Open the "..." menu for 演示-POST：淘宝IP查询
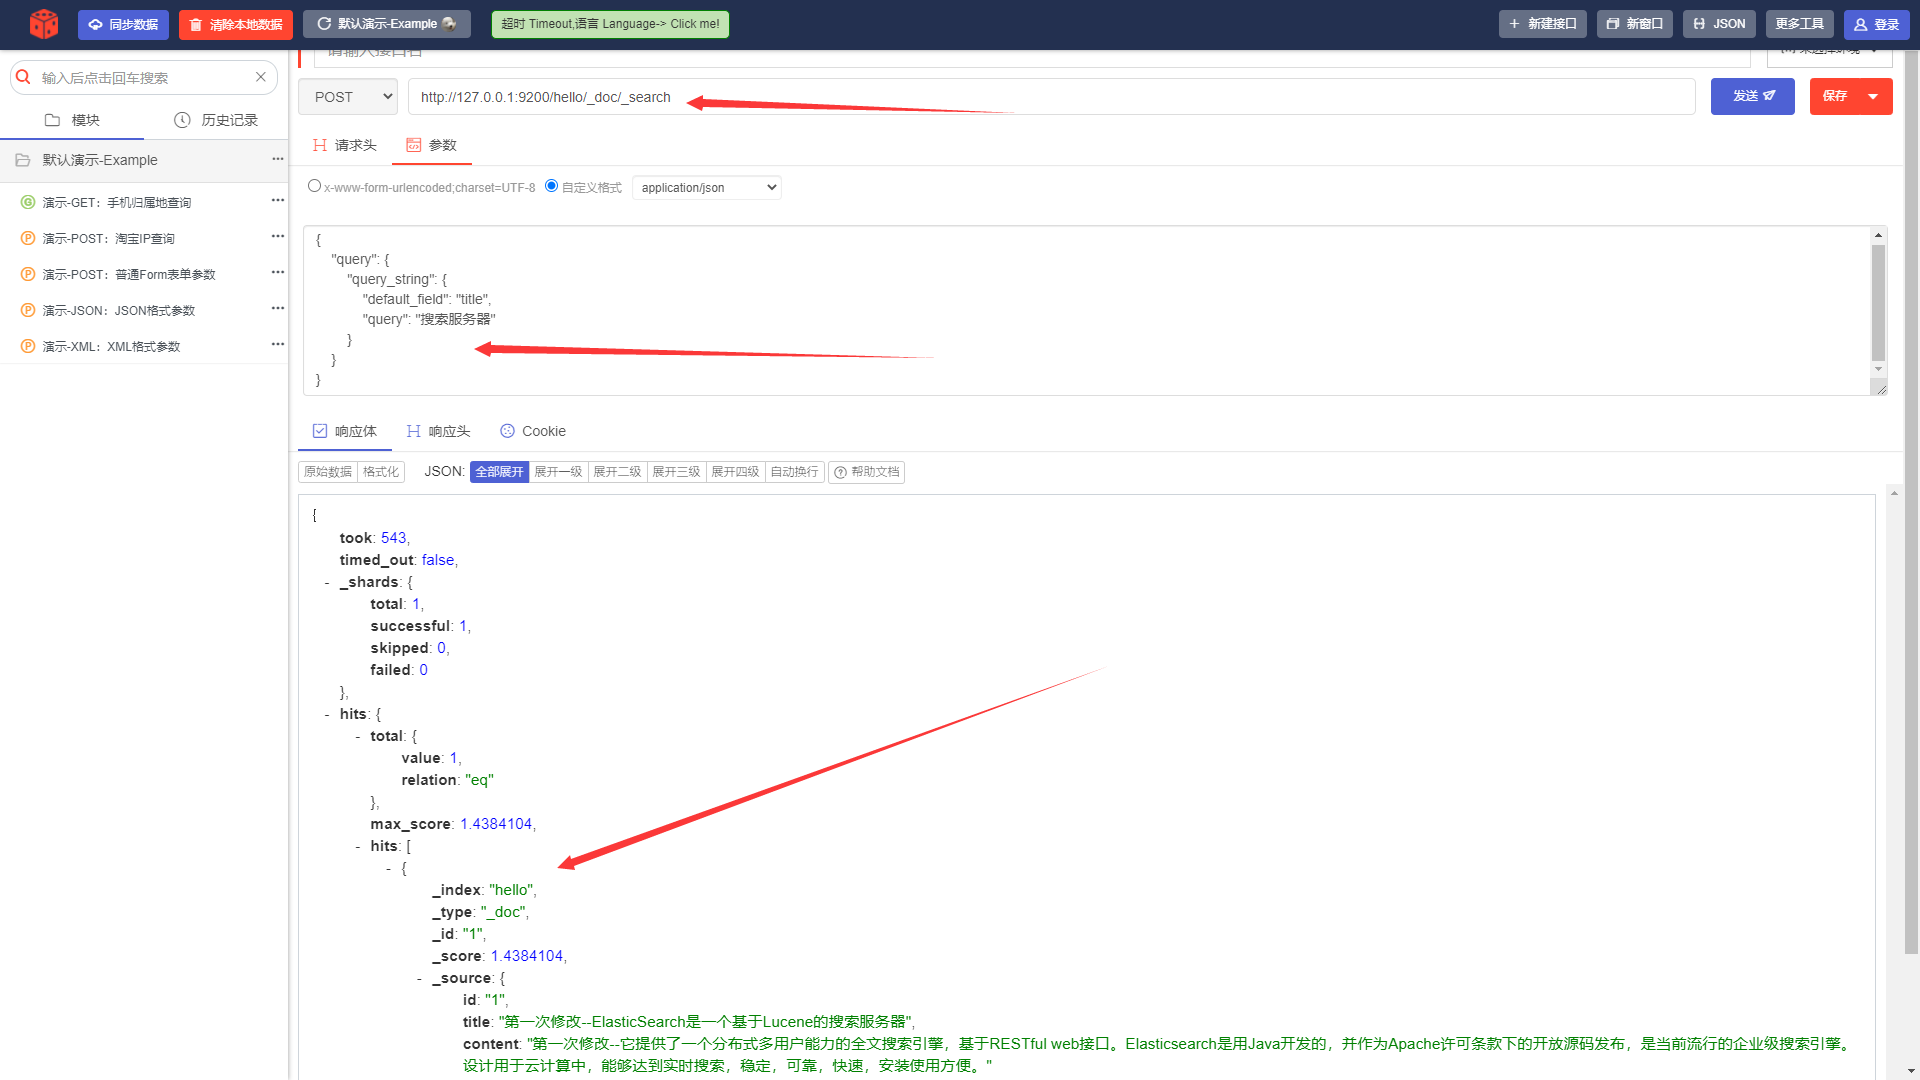The image size is (1920, 1080). 277,238
